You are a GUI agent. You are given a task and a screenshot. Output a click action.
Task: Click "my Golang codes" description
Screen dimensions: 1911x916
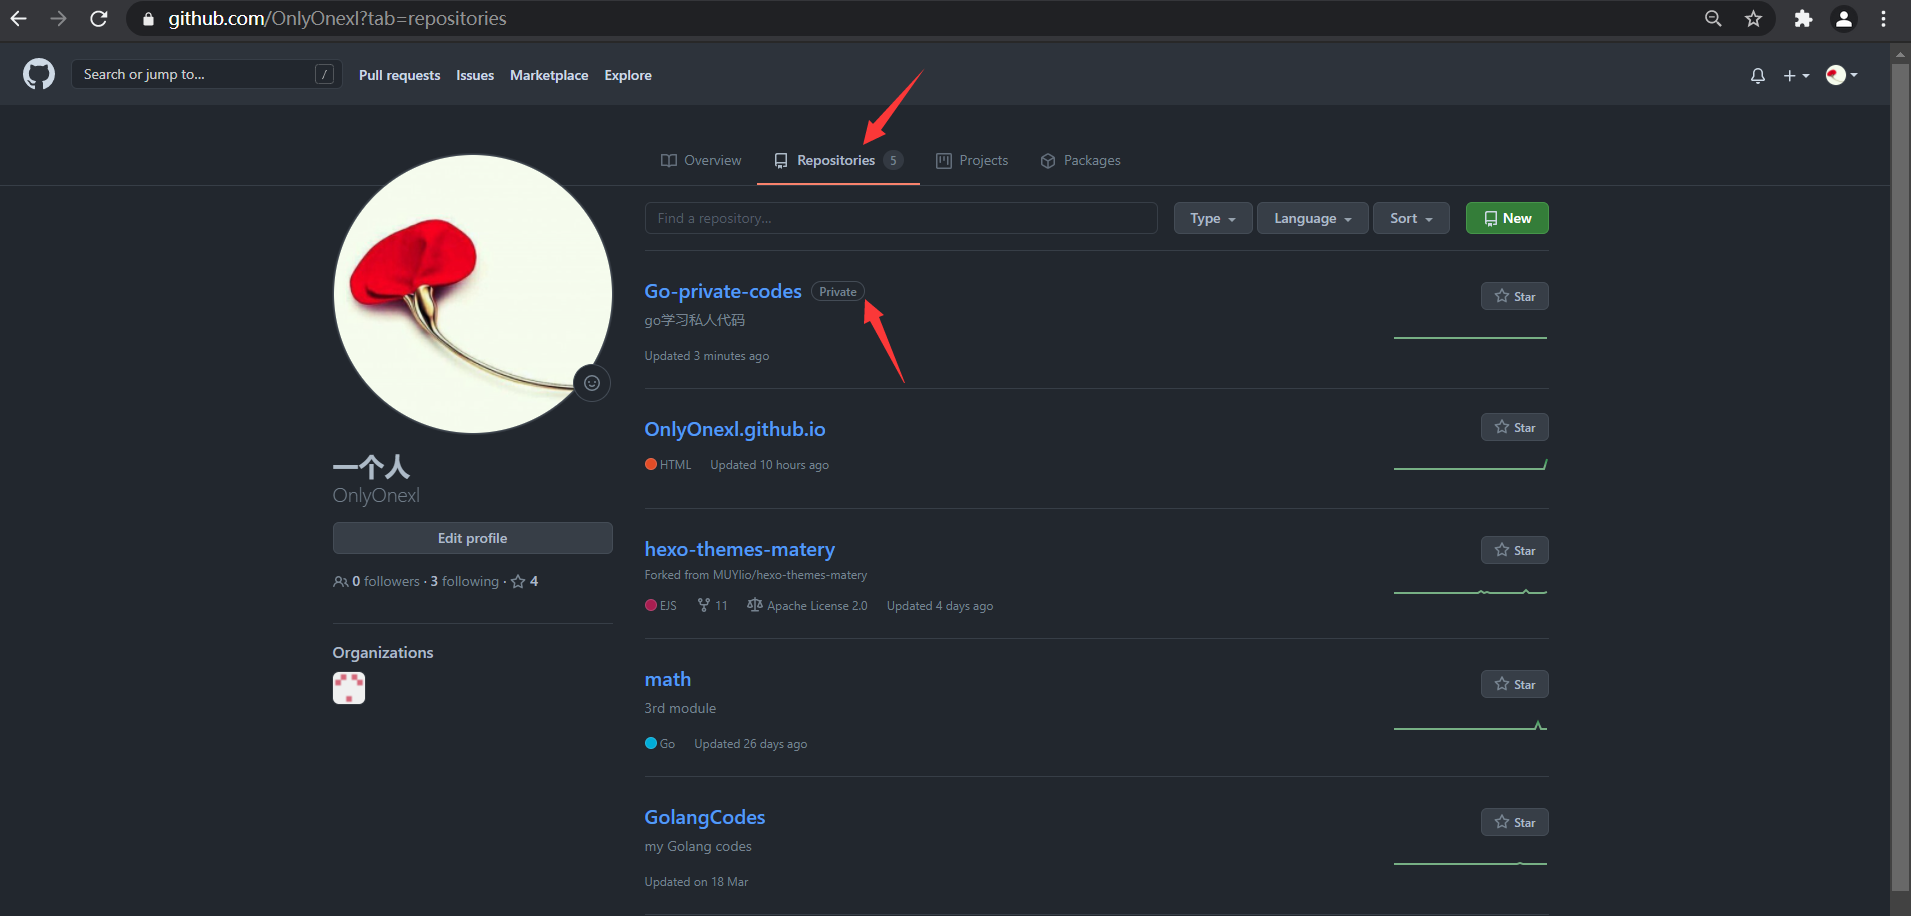click(698, 846)
